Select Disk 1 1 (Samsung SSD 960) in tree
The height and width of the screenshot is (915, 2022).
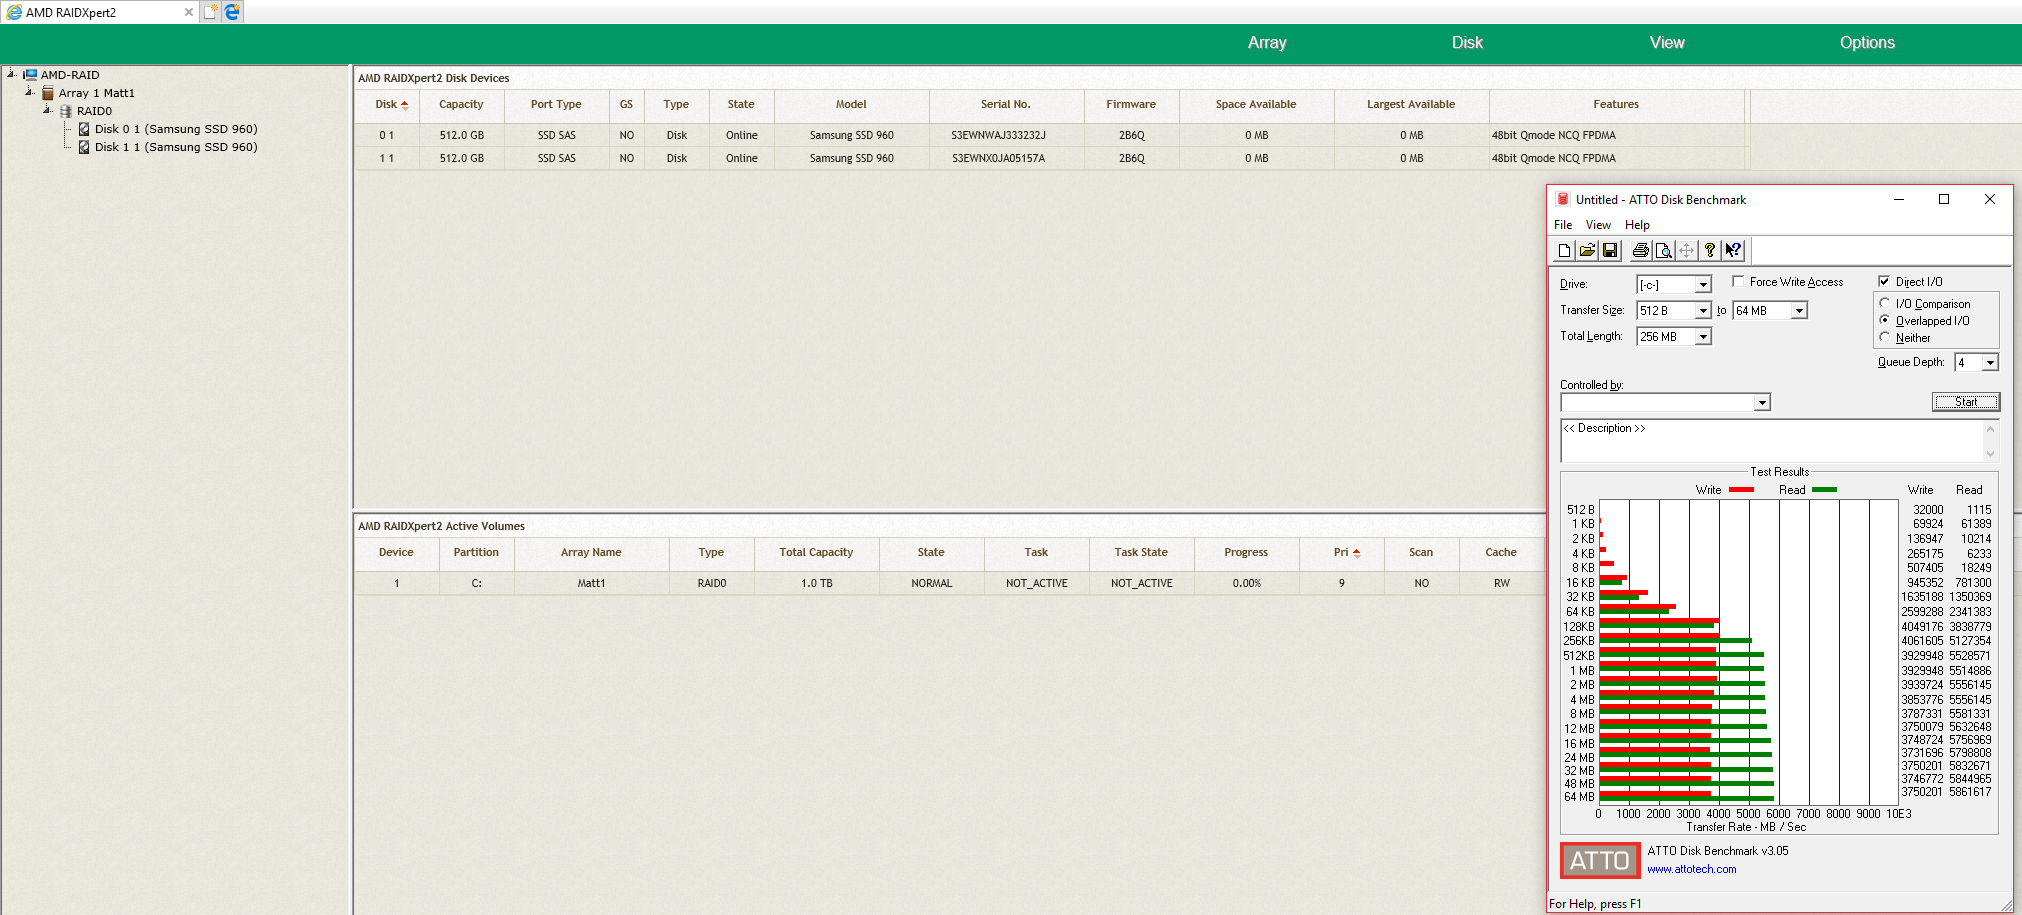tap(176, 147)
